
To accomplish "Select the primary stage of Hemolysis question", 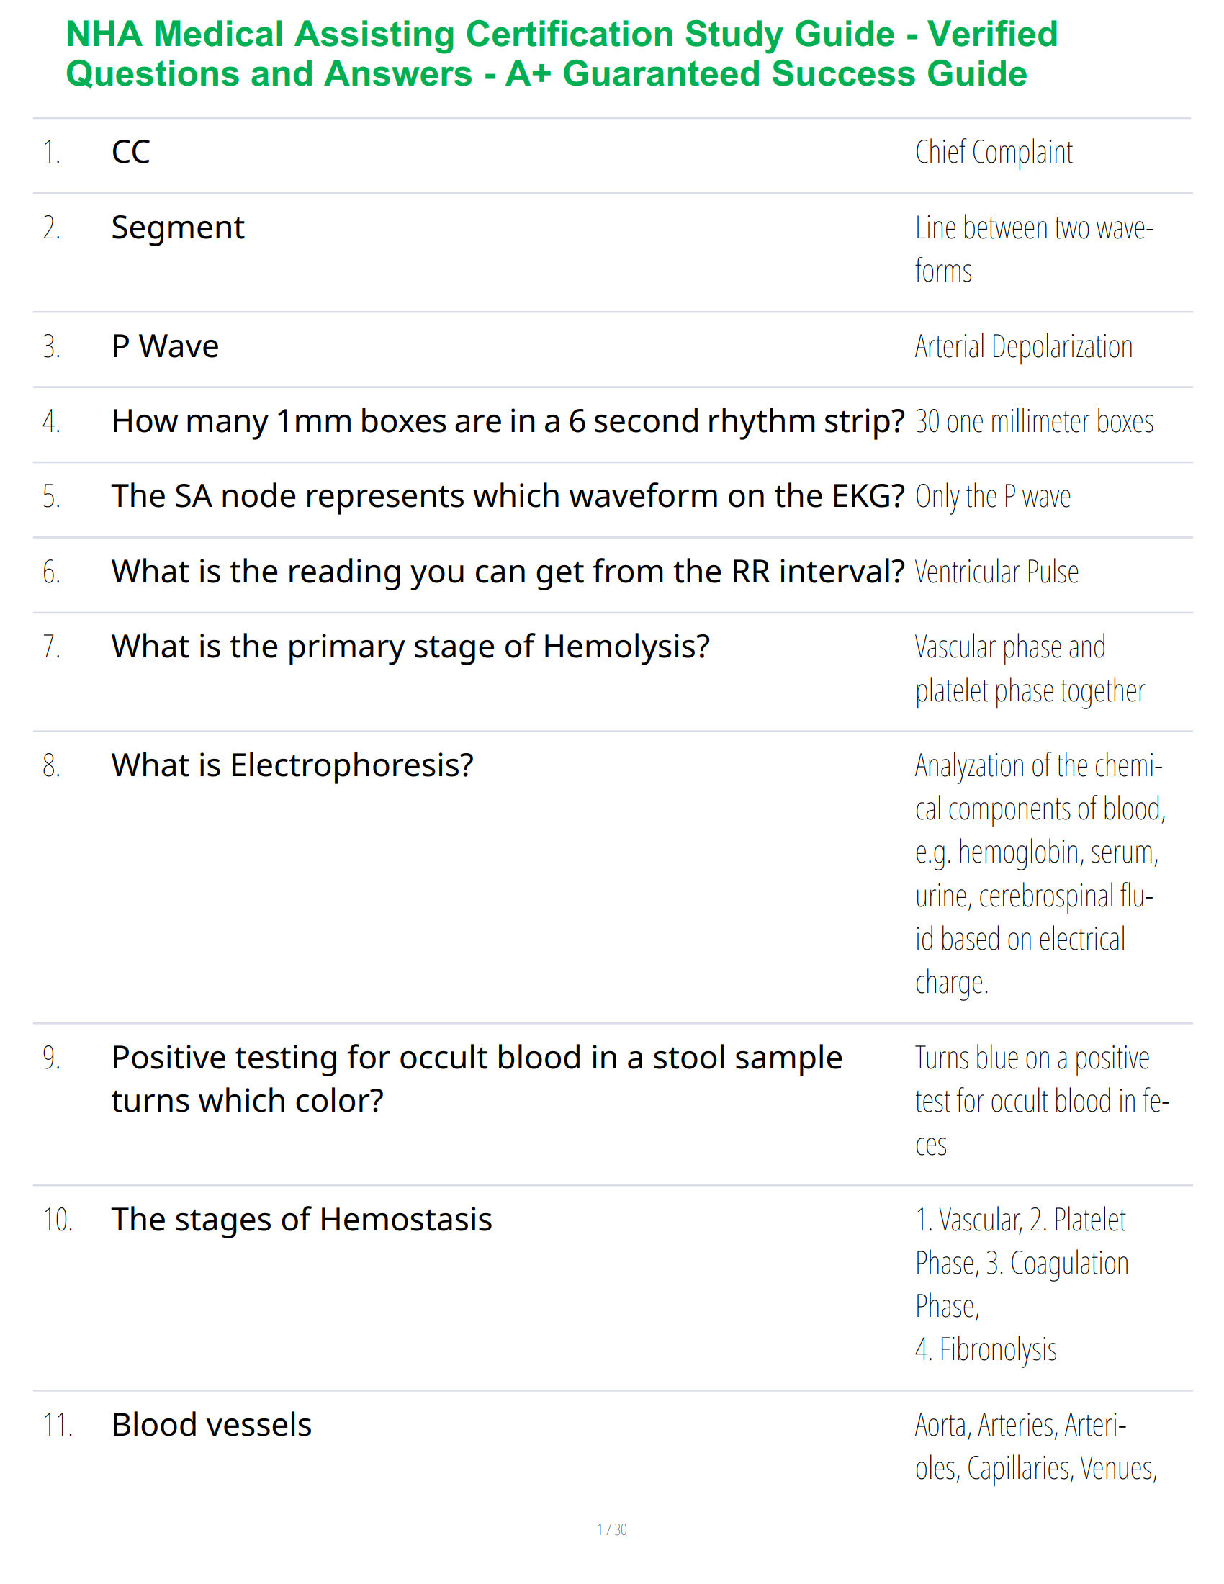I will coord(411,647).
